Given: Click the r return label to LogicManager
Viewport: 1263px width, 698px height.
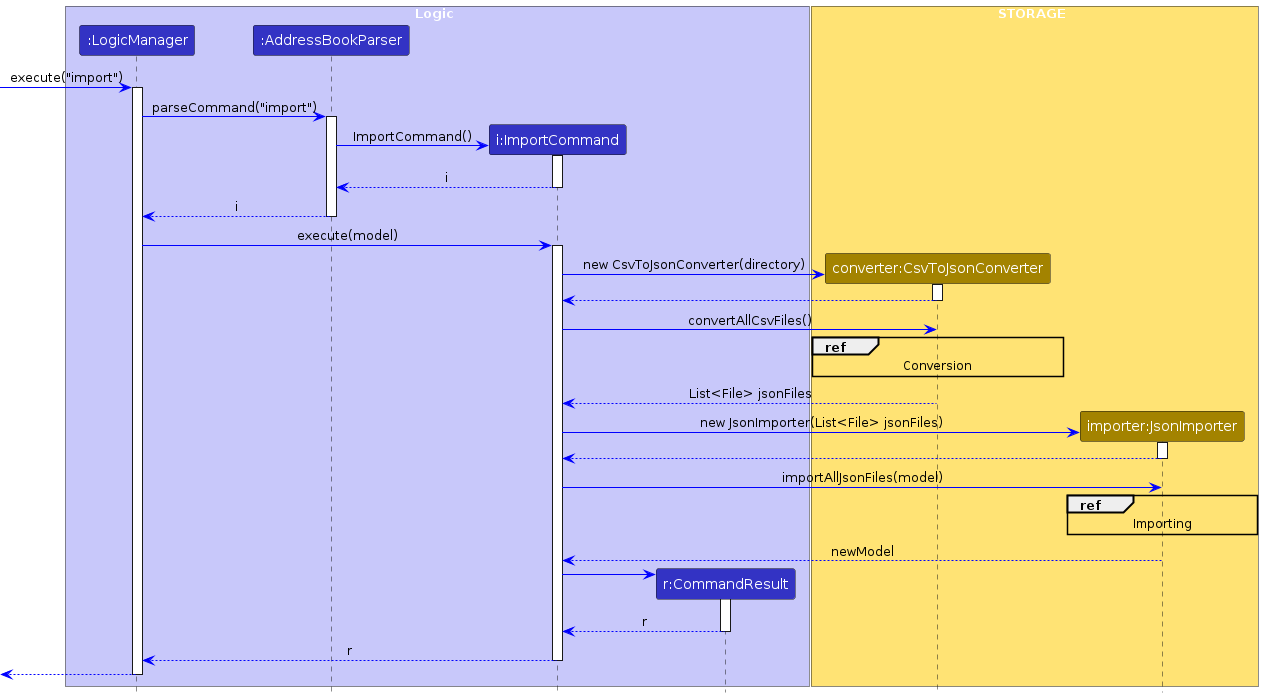Looking at the screenshot, I should point(349,651).
